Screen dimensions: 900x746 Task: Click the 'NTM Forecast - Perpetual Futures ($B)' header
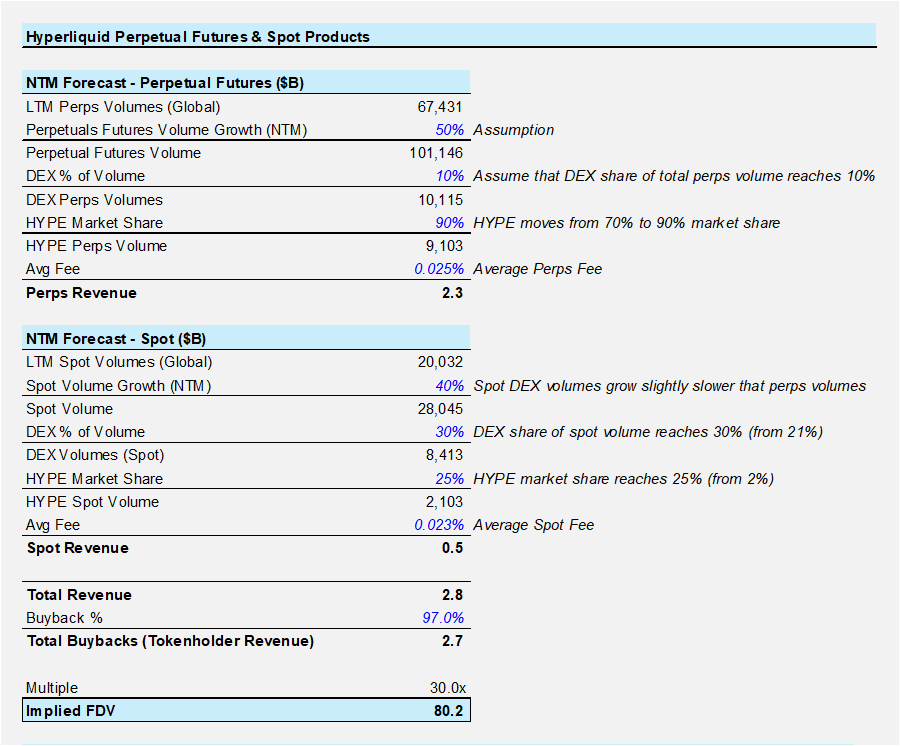[x=165, y=83]
